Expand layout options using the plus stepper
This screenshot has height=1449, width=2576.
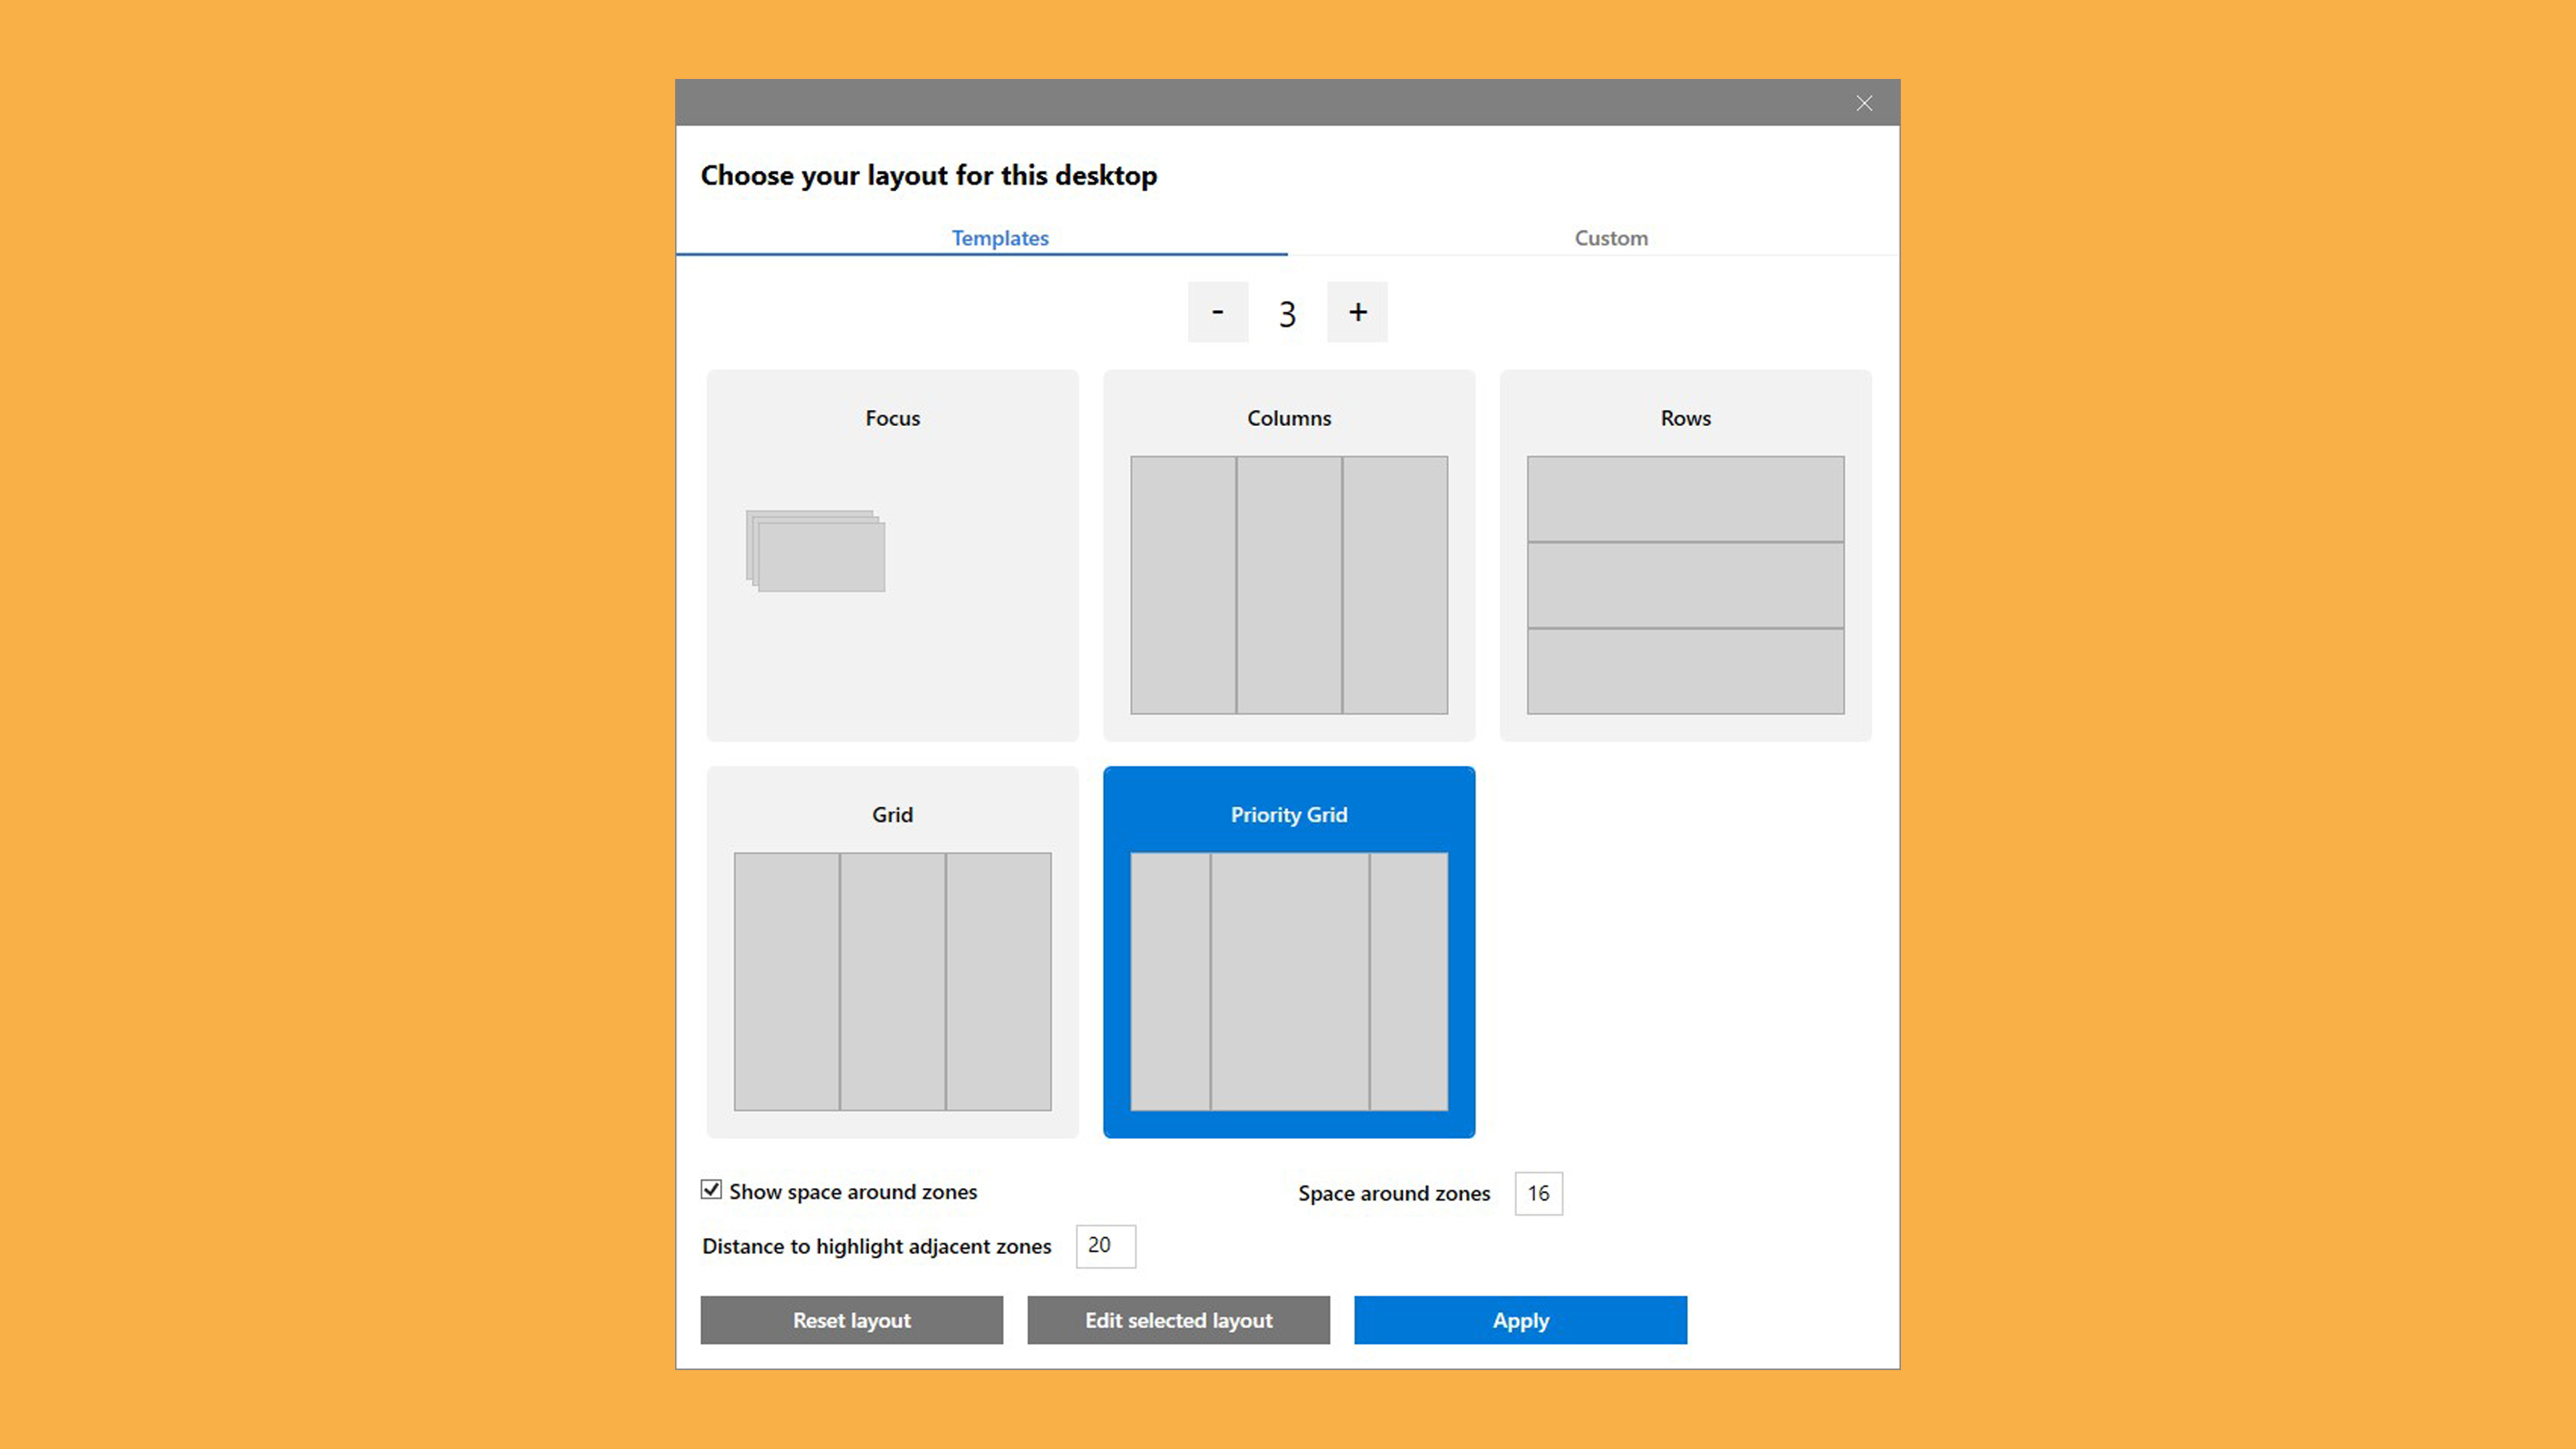tap(1357, 312)
